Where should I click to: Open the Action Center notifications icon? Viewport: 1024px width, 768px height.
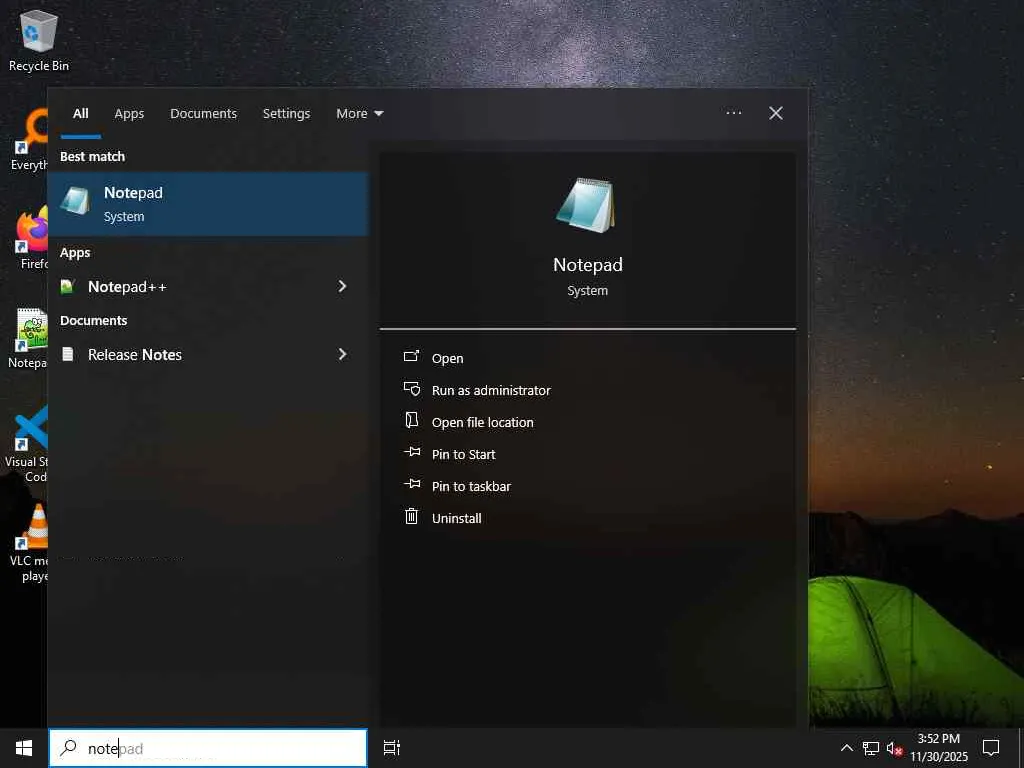[991, 748]
